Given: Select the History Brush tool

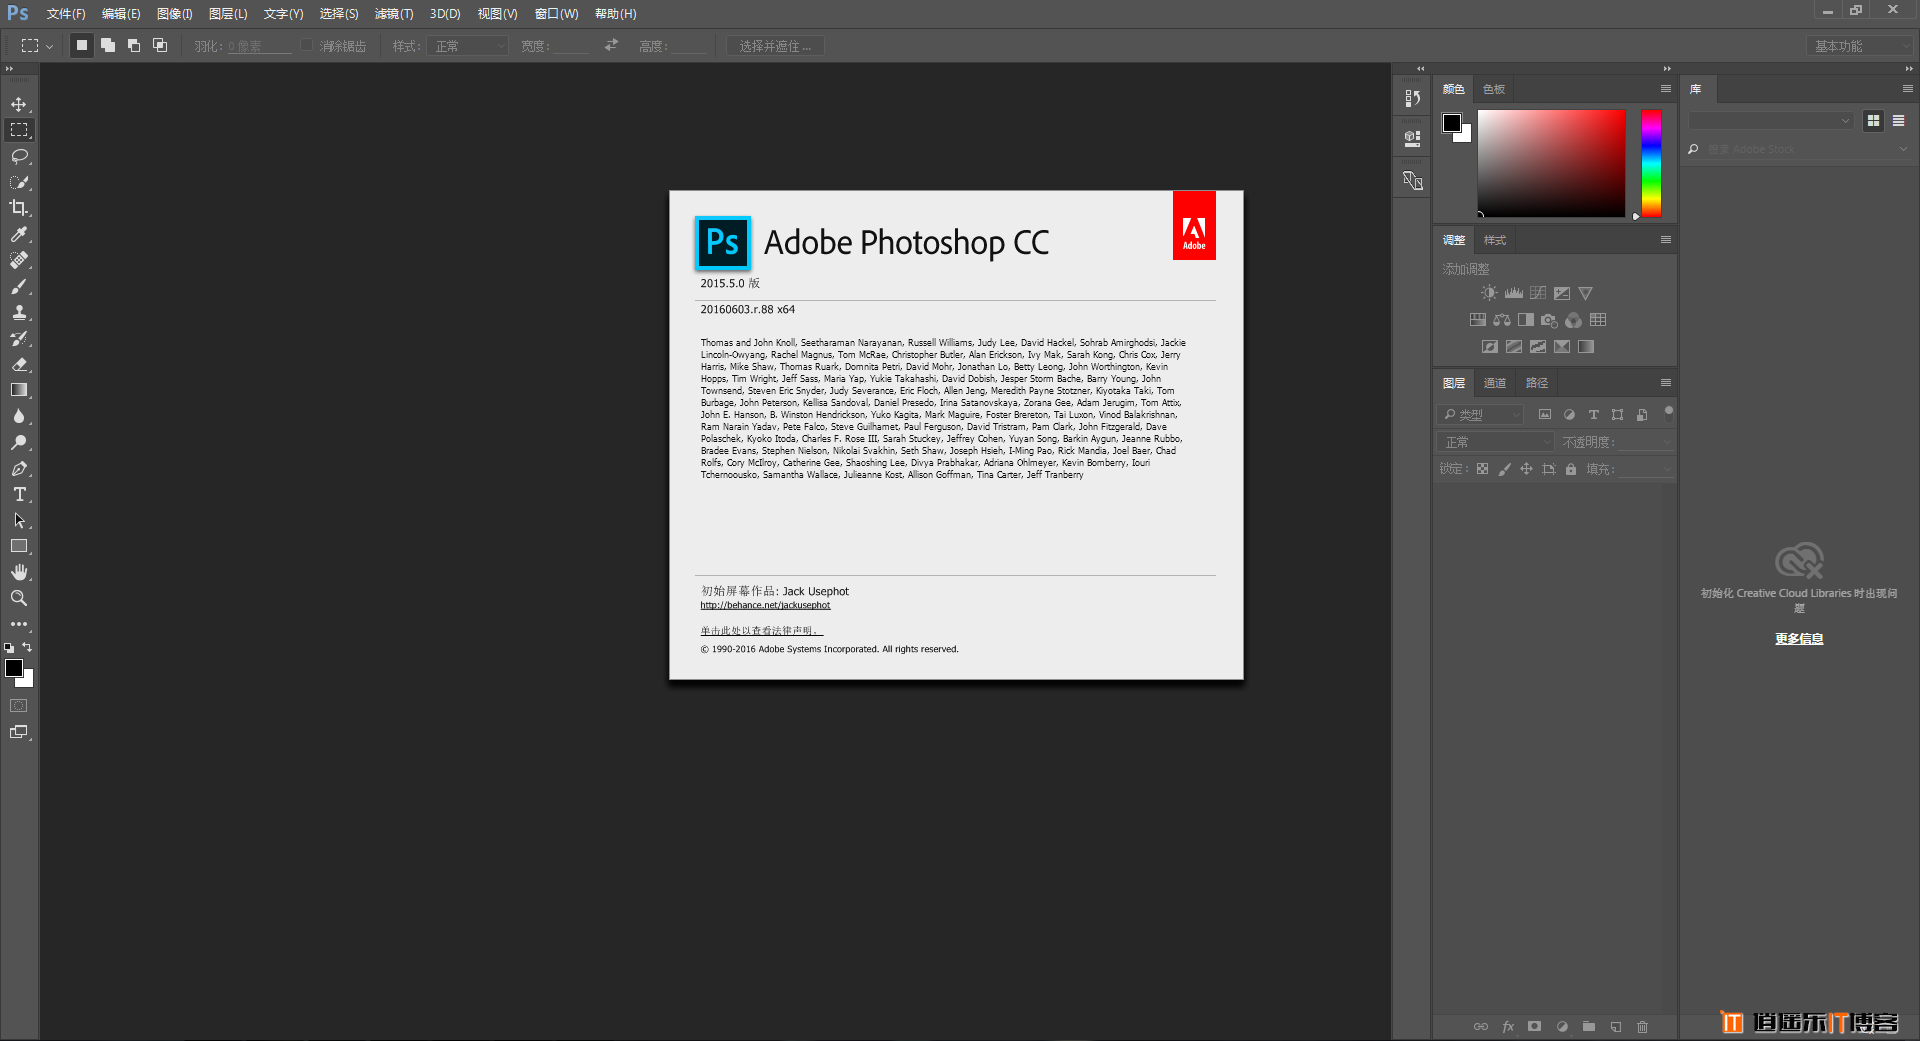Looking at the screenshot, I should (19, 338).
